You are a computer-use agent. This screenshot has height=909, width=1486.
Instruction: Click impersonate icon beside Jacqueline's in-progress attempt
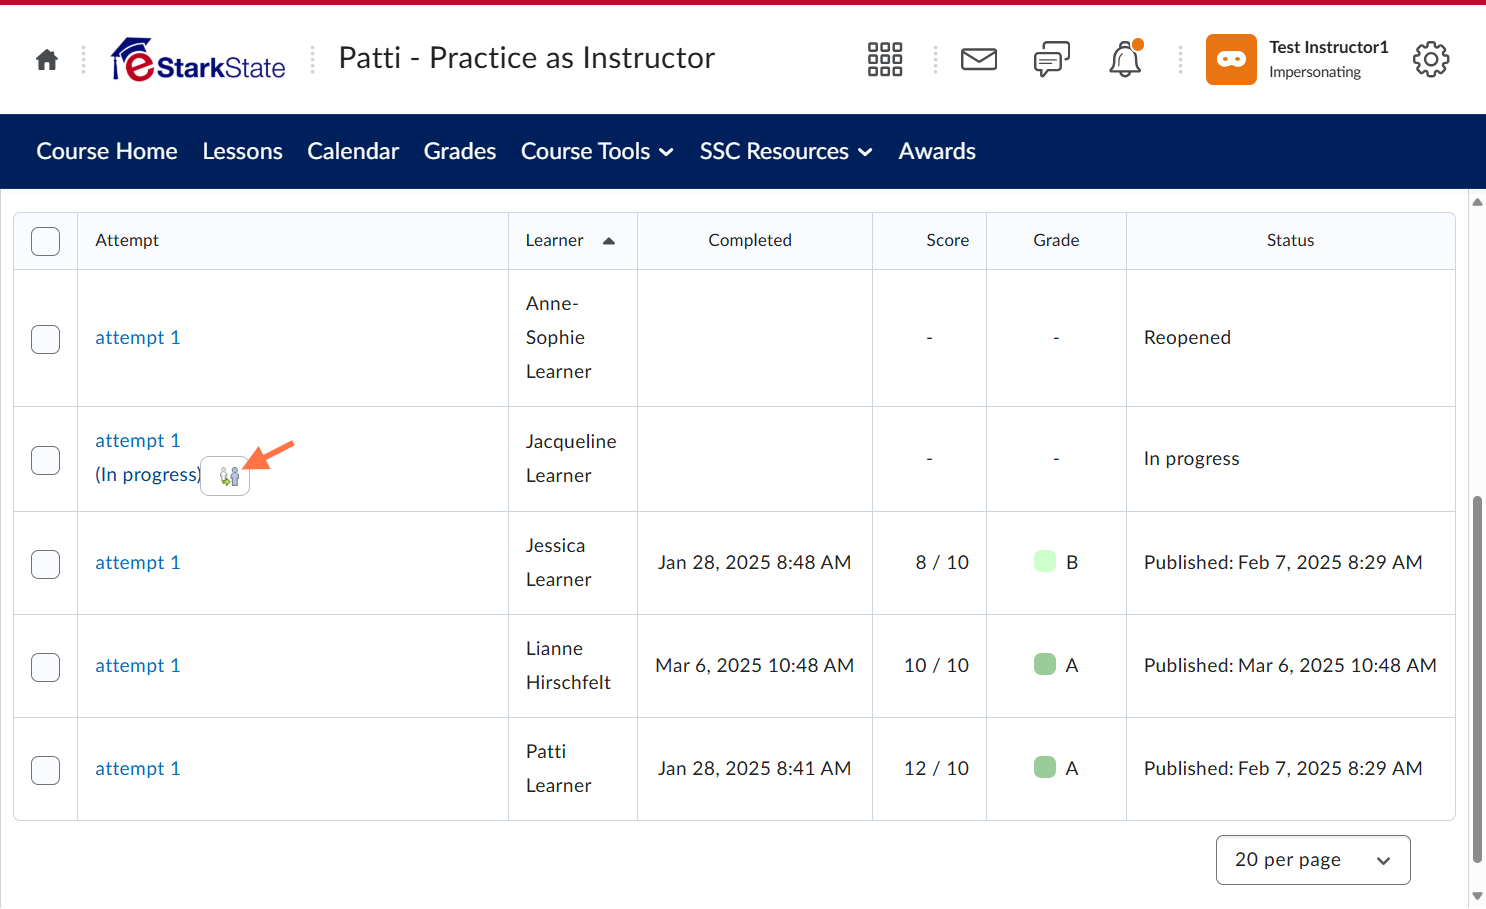pos(226,476)
